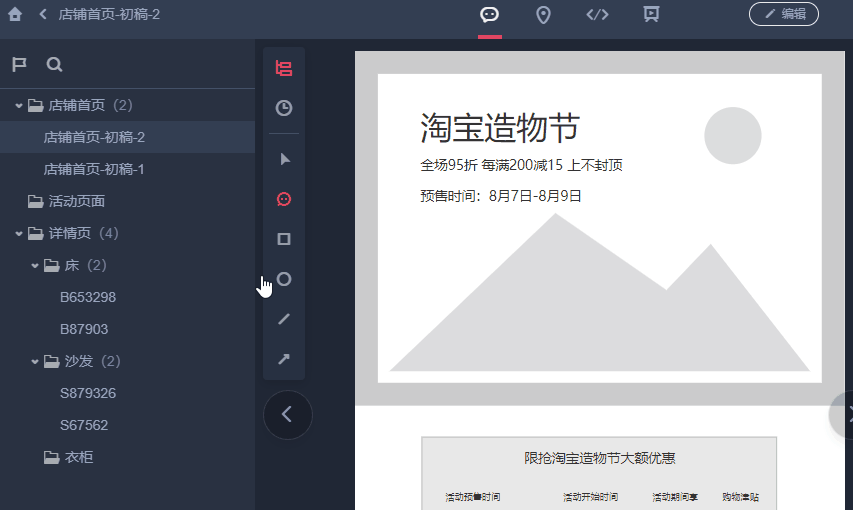Click the back arrow beside the title

(x=43, y=14)
